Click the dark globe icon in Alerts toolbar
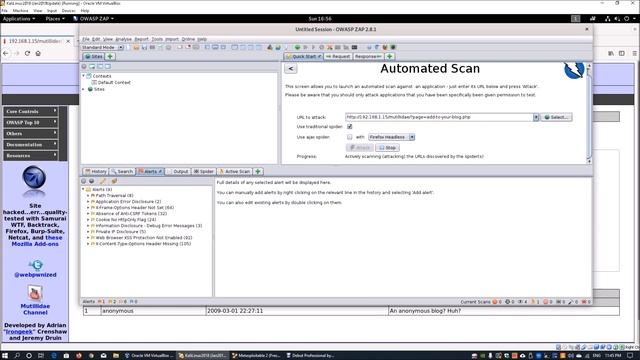The width and height of the screenshot is (640, 360). tap(92, 181)
